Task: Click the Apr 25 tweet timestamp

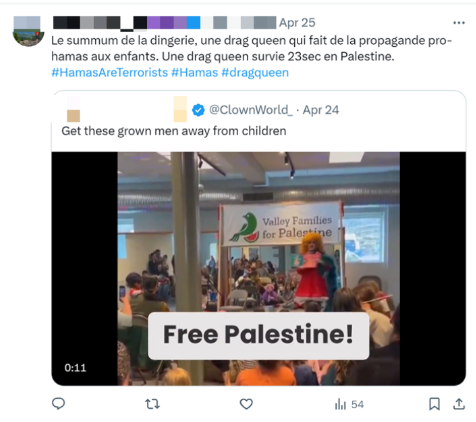Action: coord(297,23)
